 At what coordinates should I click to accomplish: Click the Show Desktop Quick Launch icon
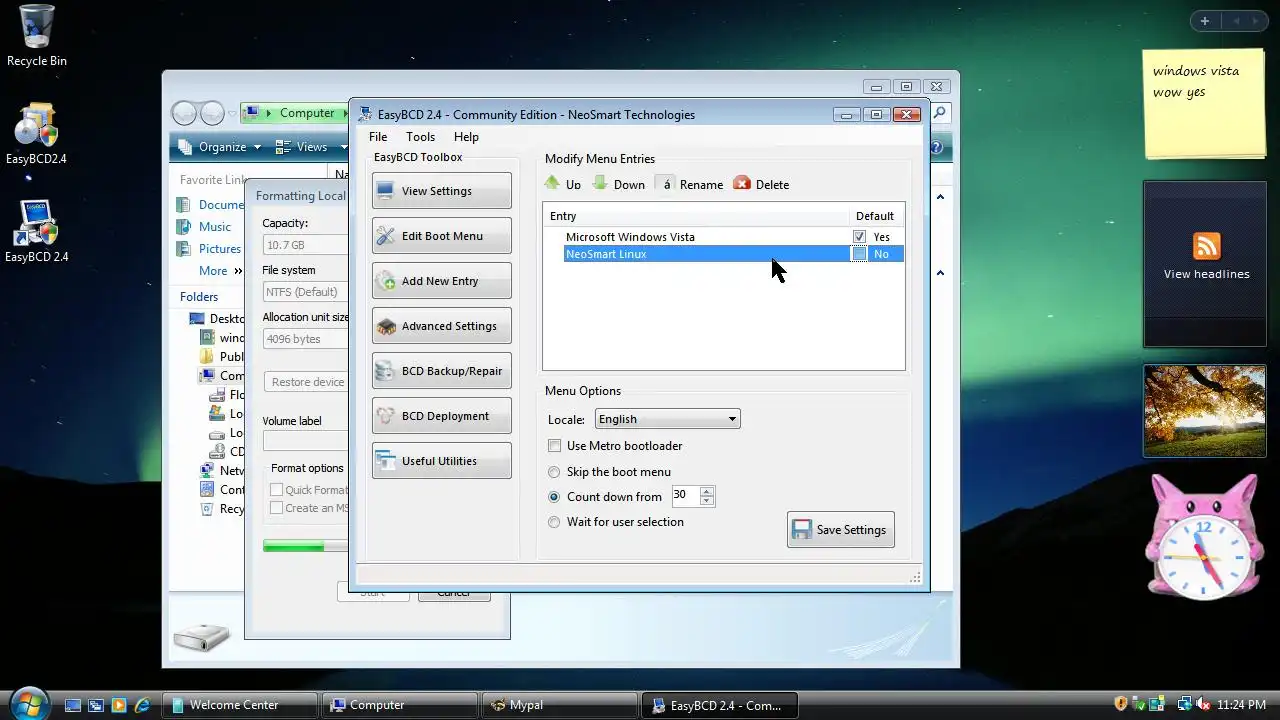pyautogui.click(x=72, y=705)
